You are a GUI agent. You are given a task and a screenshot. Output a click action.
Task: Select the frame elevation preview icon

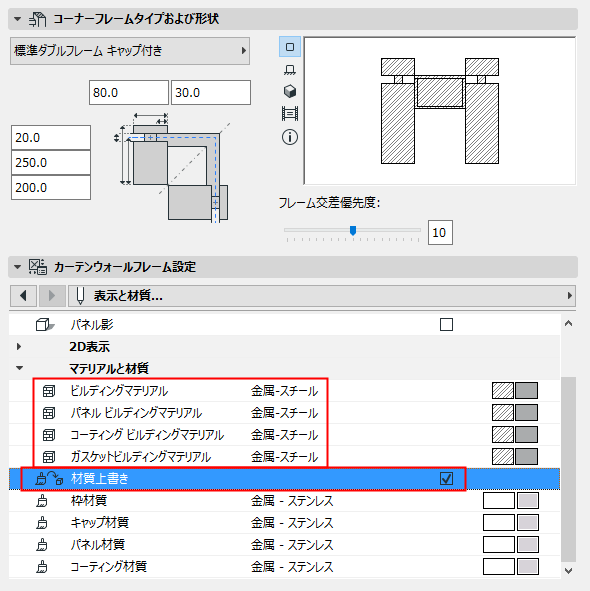tap(290, 113)
